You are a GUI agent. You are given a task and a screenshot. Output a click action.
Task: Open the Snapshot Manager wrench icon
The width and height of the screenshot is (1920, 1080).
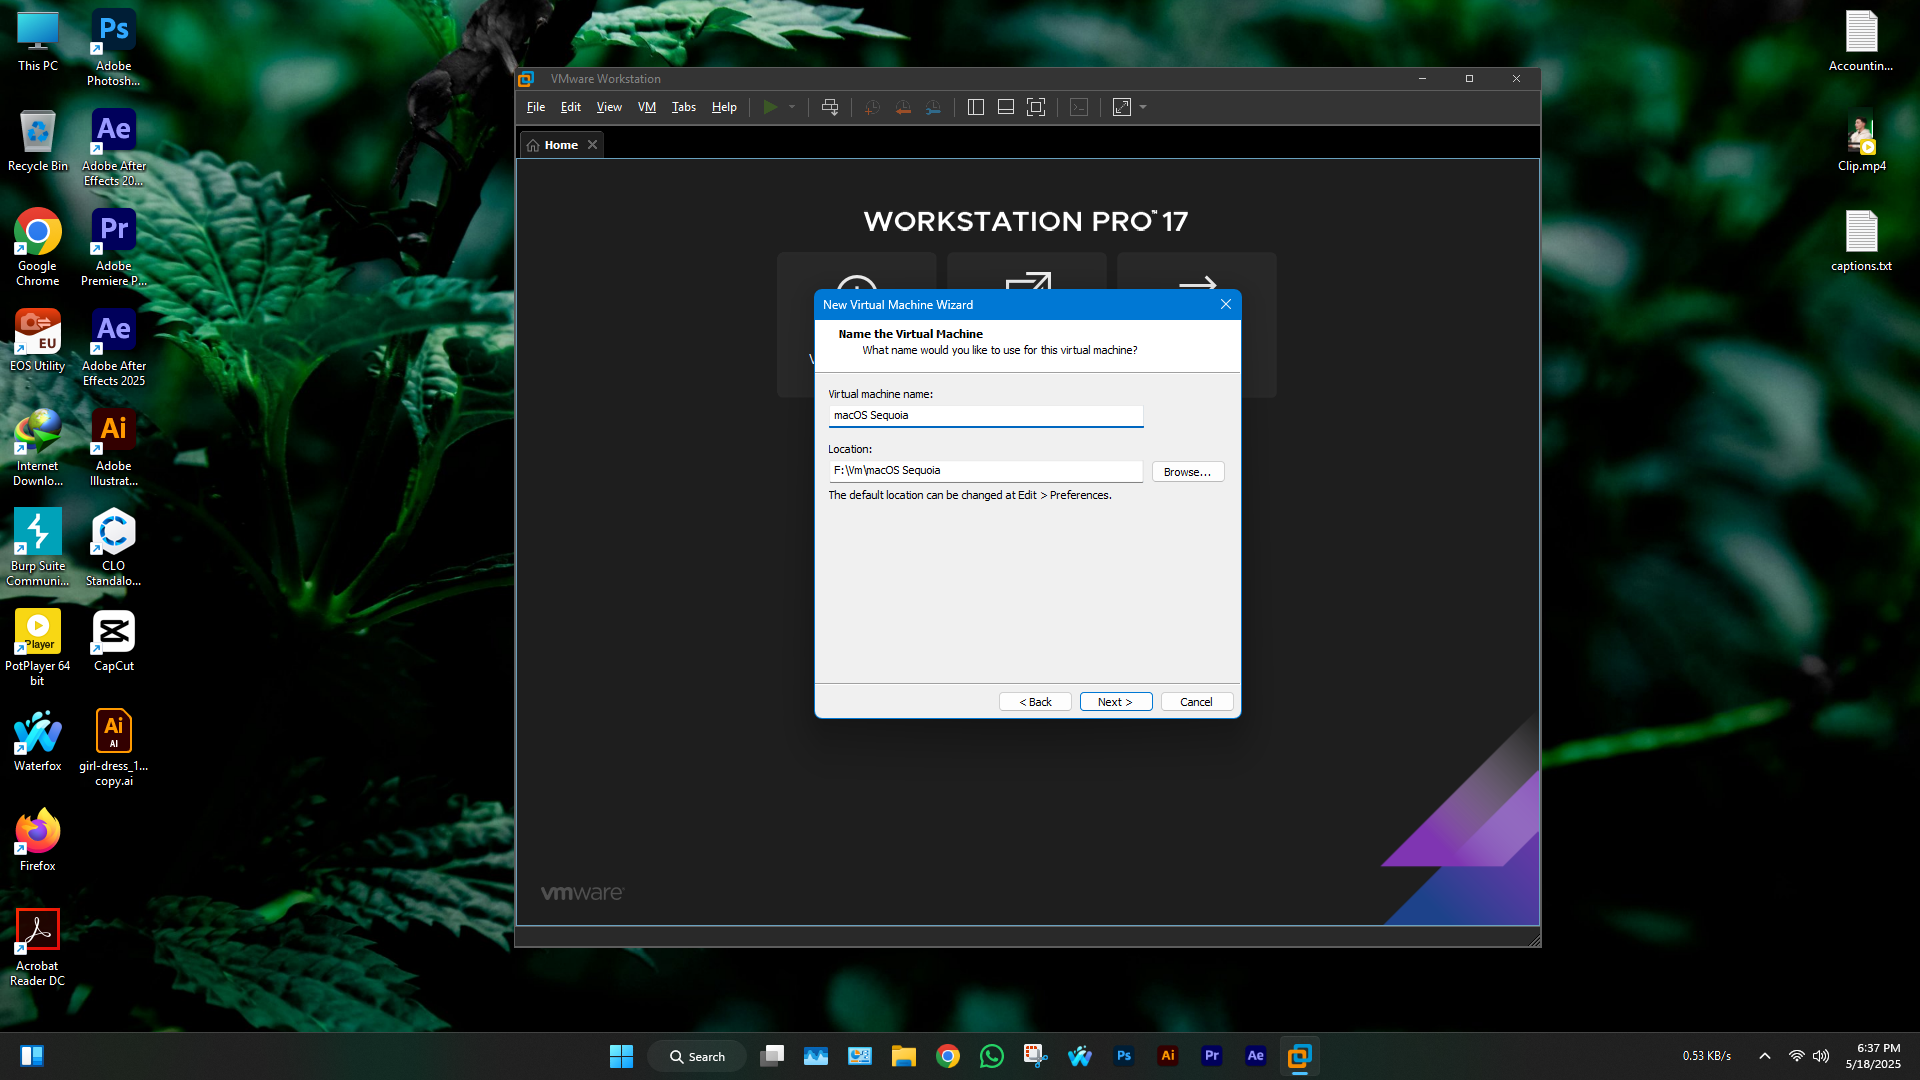(933, 107)
